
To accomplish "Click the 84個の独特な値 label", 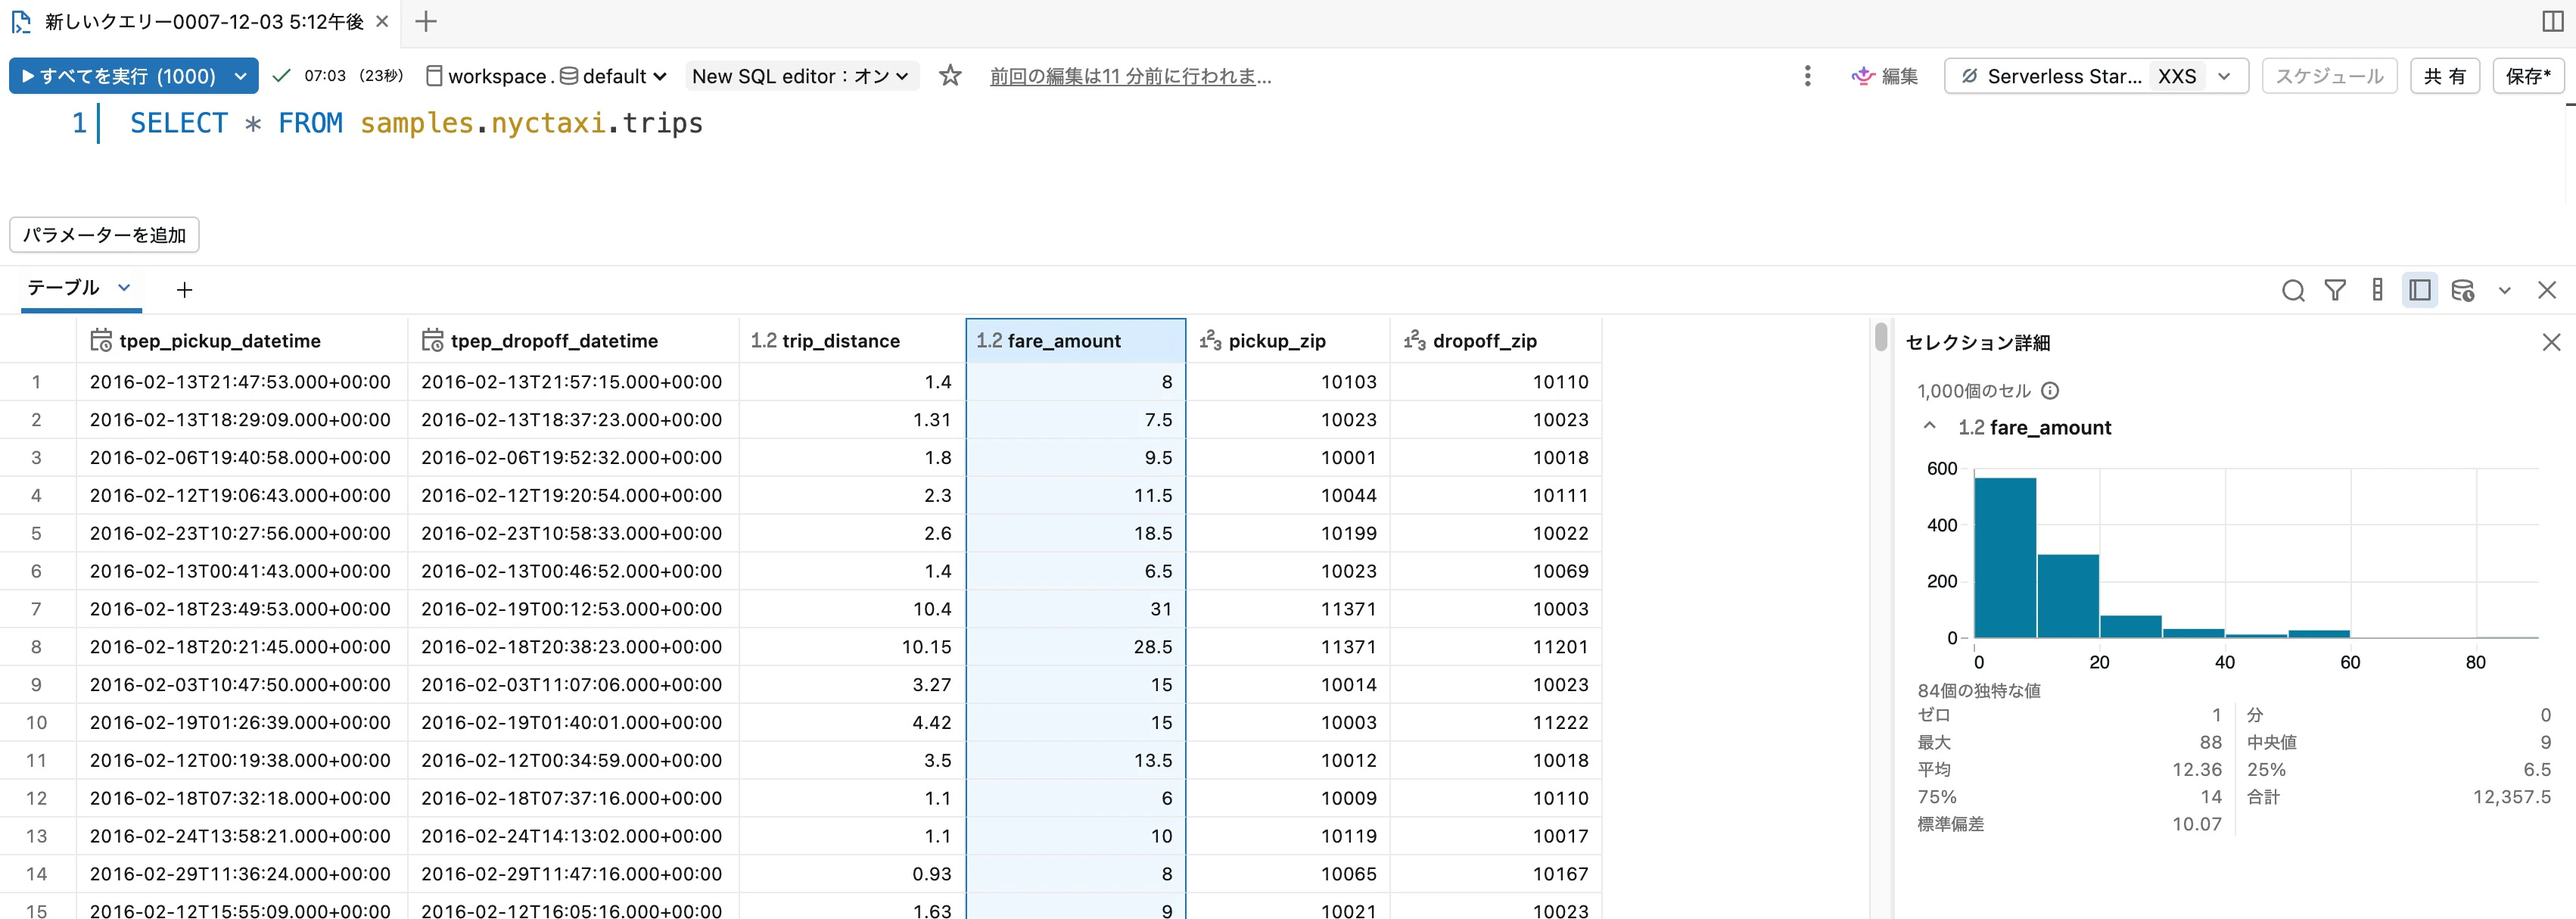I will pos(1978,691).
